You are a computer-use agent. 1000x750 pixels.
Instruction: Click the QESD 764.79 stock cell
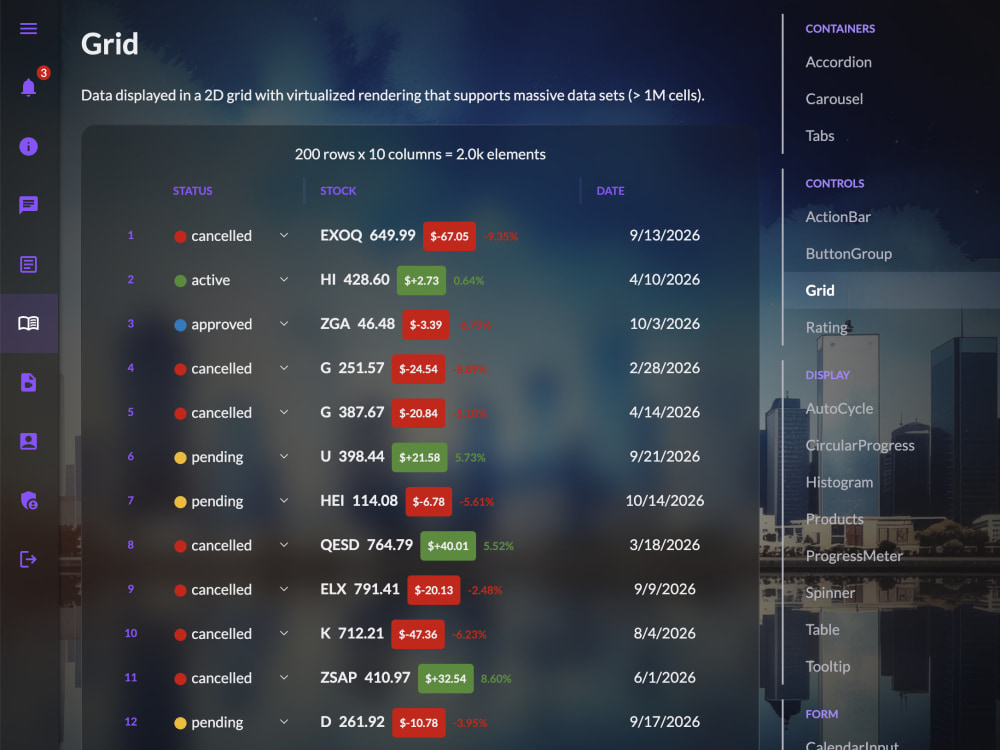point(366,545)
